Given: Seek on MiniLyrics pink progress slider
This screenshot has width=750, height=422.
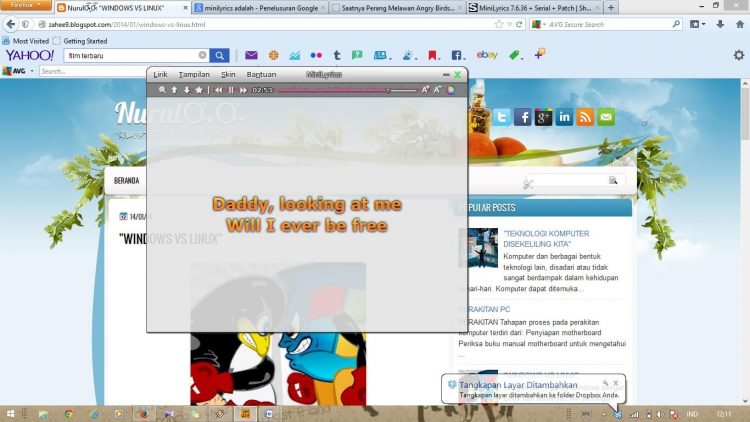Looking at the screenshot, I should [347, 90].
